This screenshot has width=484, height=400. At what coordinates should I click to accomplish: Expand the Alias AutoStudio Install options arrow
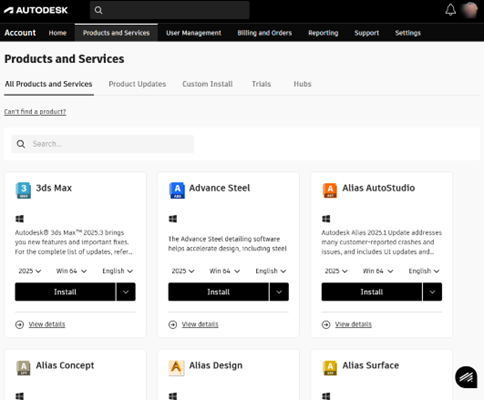(432, 292)
